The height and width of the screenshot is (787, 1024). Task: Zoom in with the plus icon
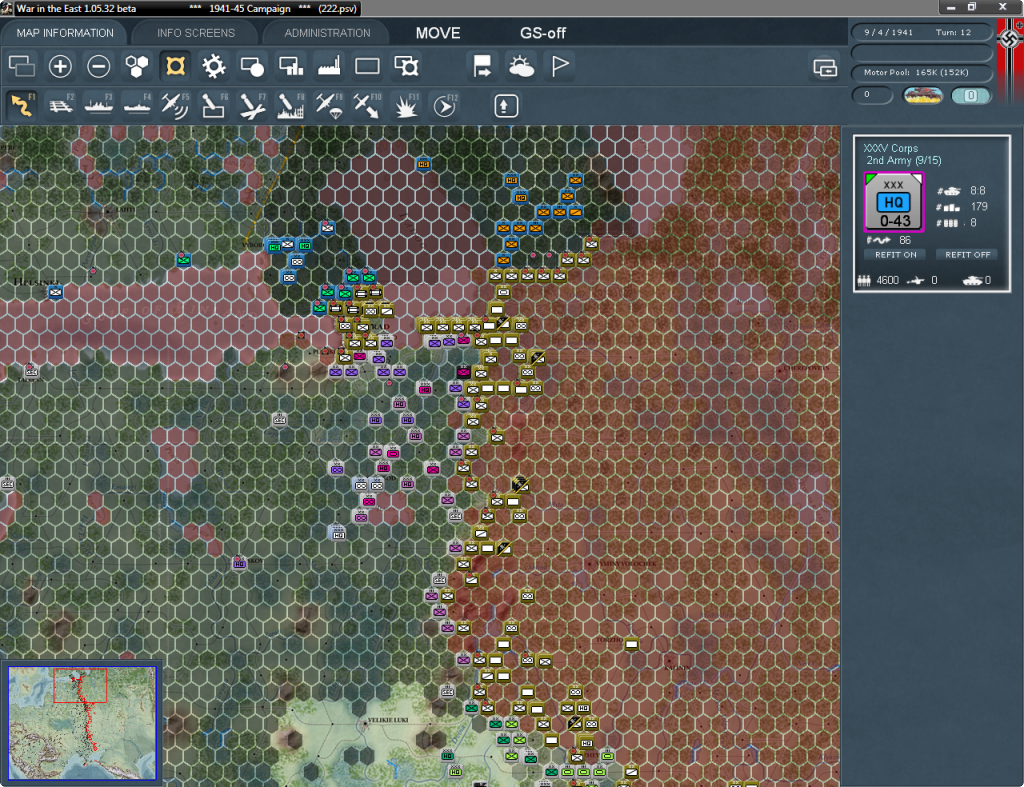click(60, 66)
